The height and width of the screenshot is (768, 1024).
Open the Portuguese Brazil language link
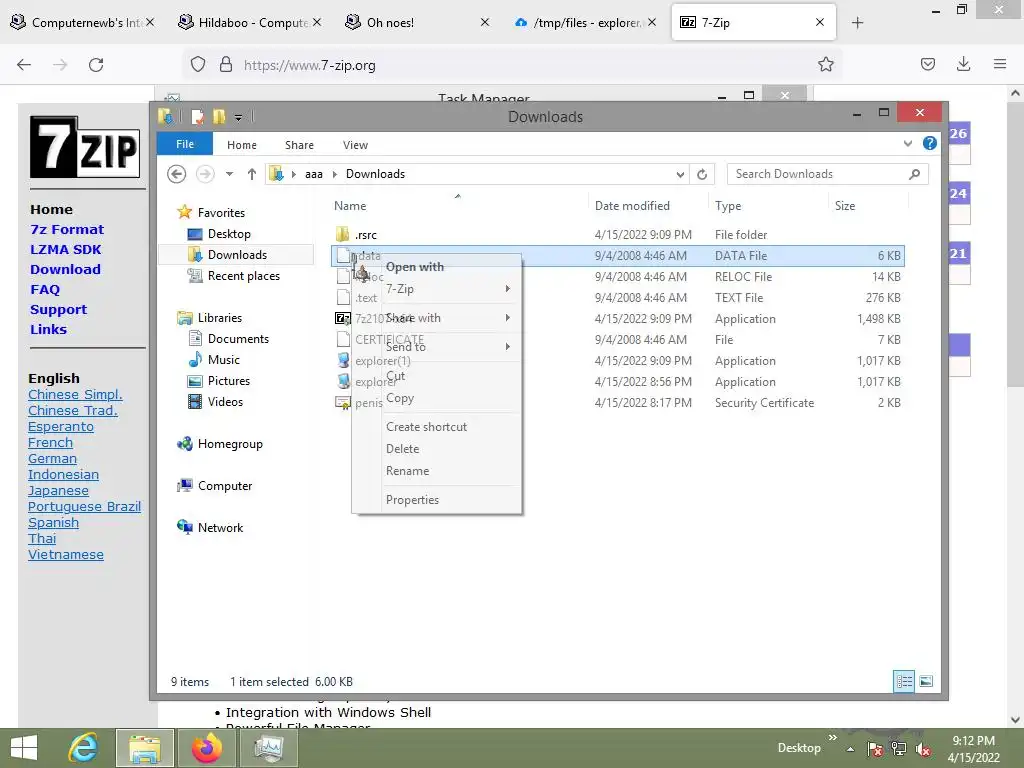[84, 507]
